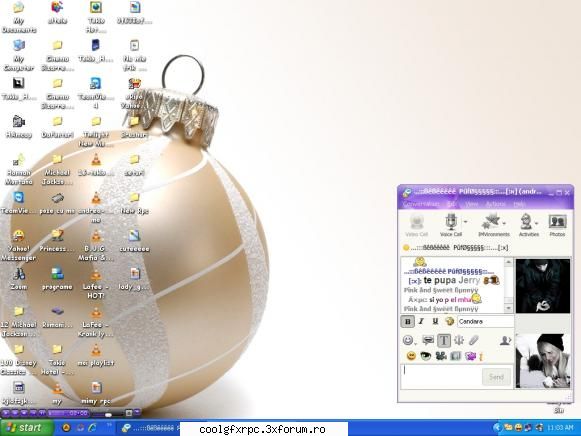Launch the eye plug-in icon
The height and width of the screenshot is (436, 581).
pos(426,356)
